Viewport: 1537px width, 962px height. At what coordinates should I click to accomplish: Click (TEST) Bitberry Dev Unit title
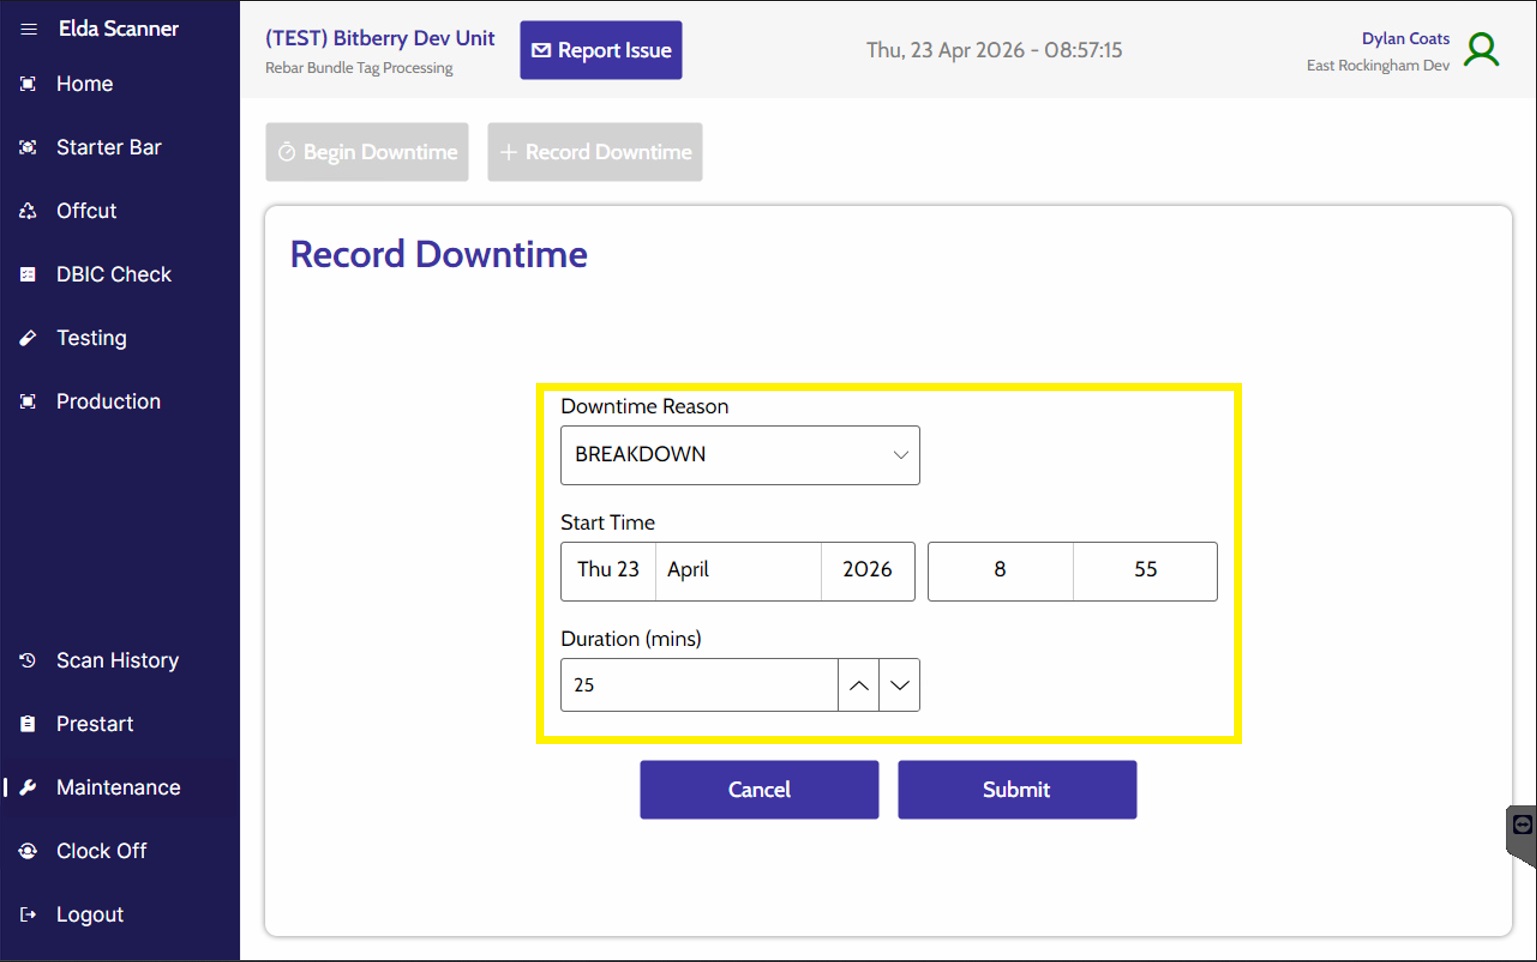click(x=380, y=38)
